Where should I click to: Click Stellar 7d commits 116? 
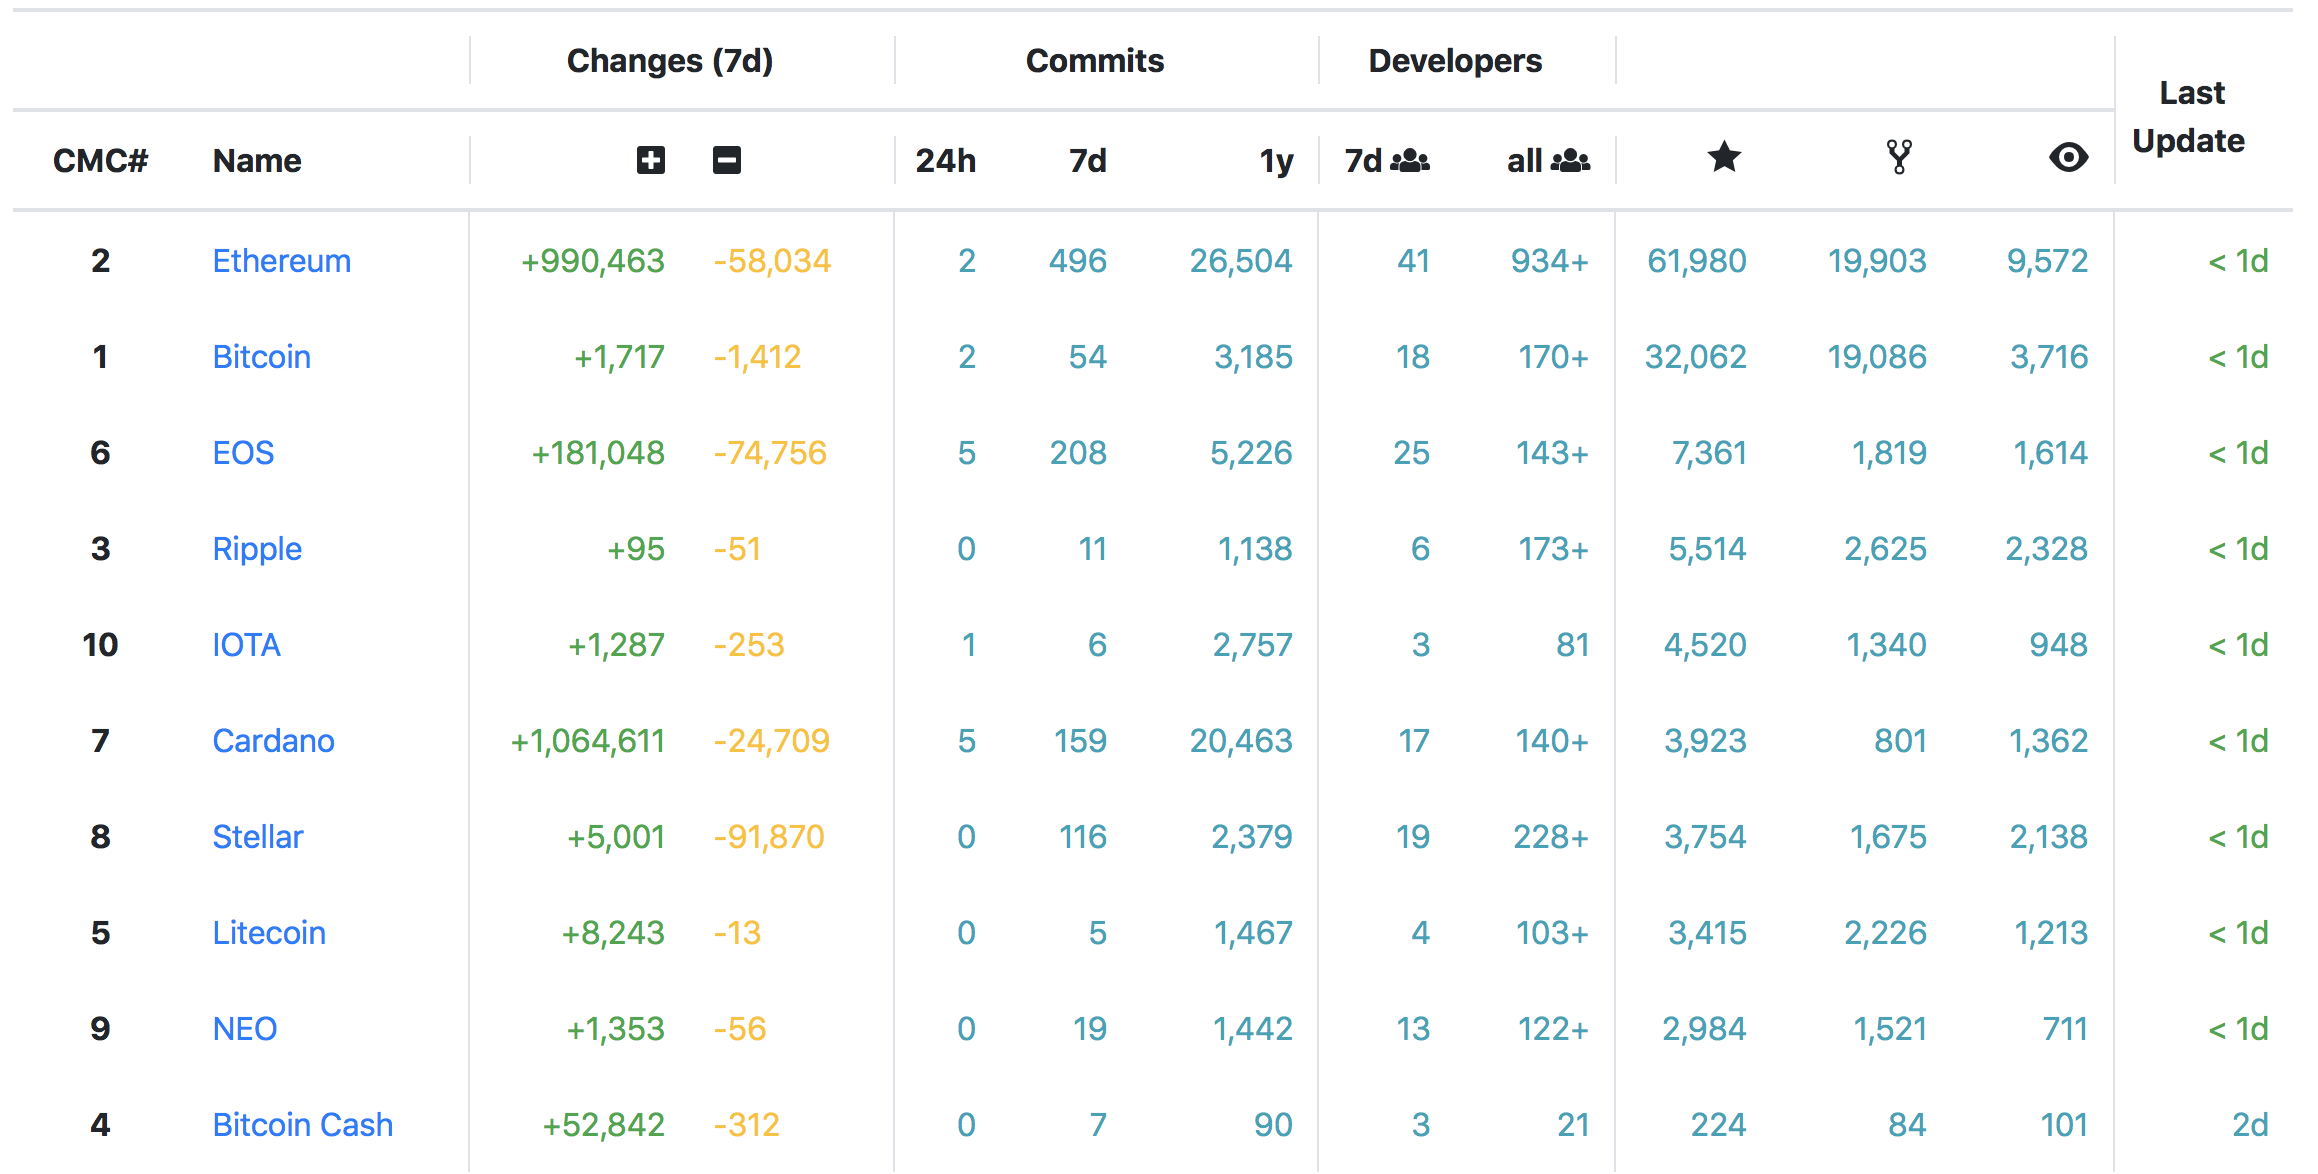1083,837
